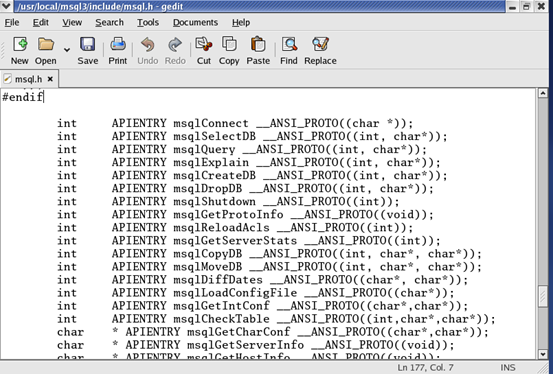
Task: Minimize the gedit window
Action: click(x=512, y=7)
